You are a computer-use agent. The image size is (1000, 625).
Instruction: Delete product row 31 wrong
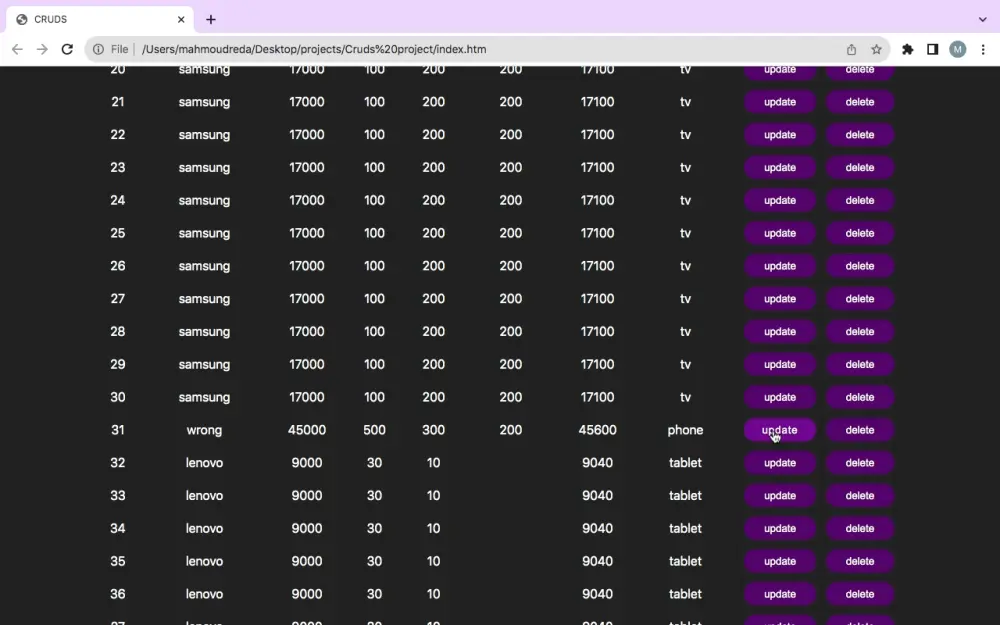(x=860, y=430)
